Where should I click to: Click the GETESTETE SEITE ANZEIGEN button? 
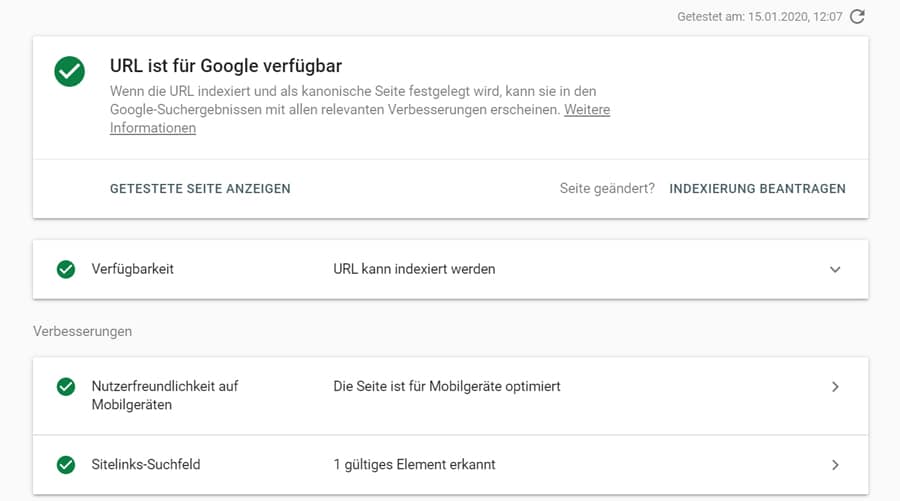click(200, 188)
